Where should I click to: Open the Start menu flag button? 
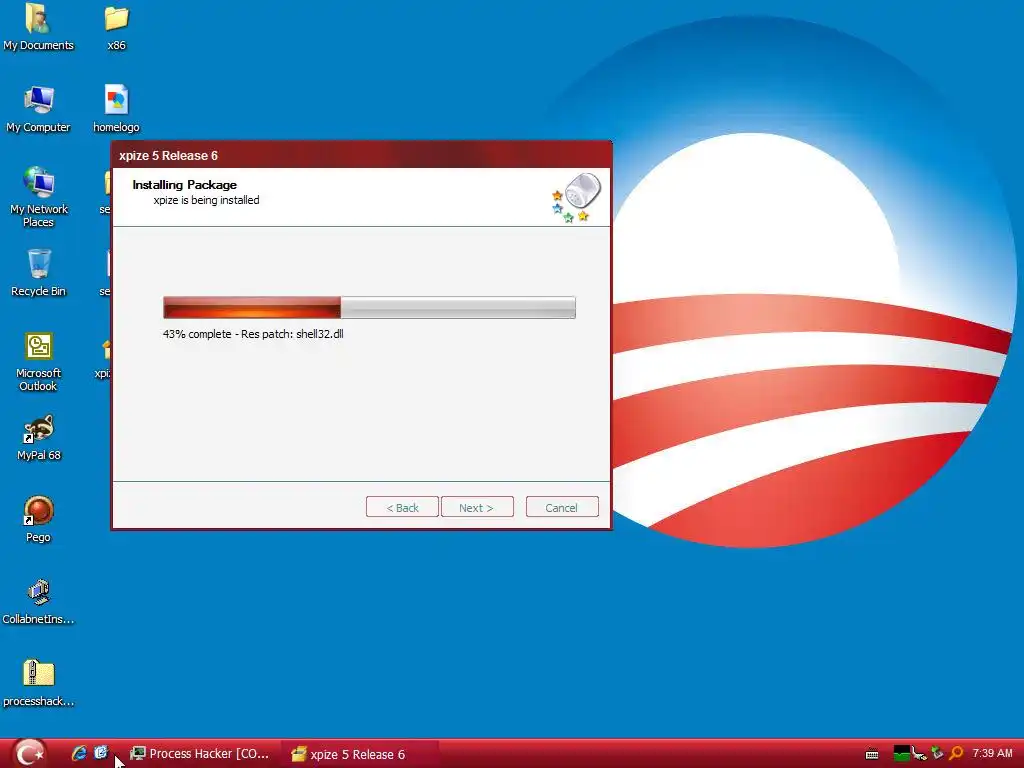pos(29,753)
